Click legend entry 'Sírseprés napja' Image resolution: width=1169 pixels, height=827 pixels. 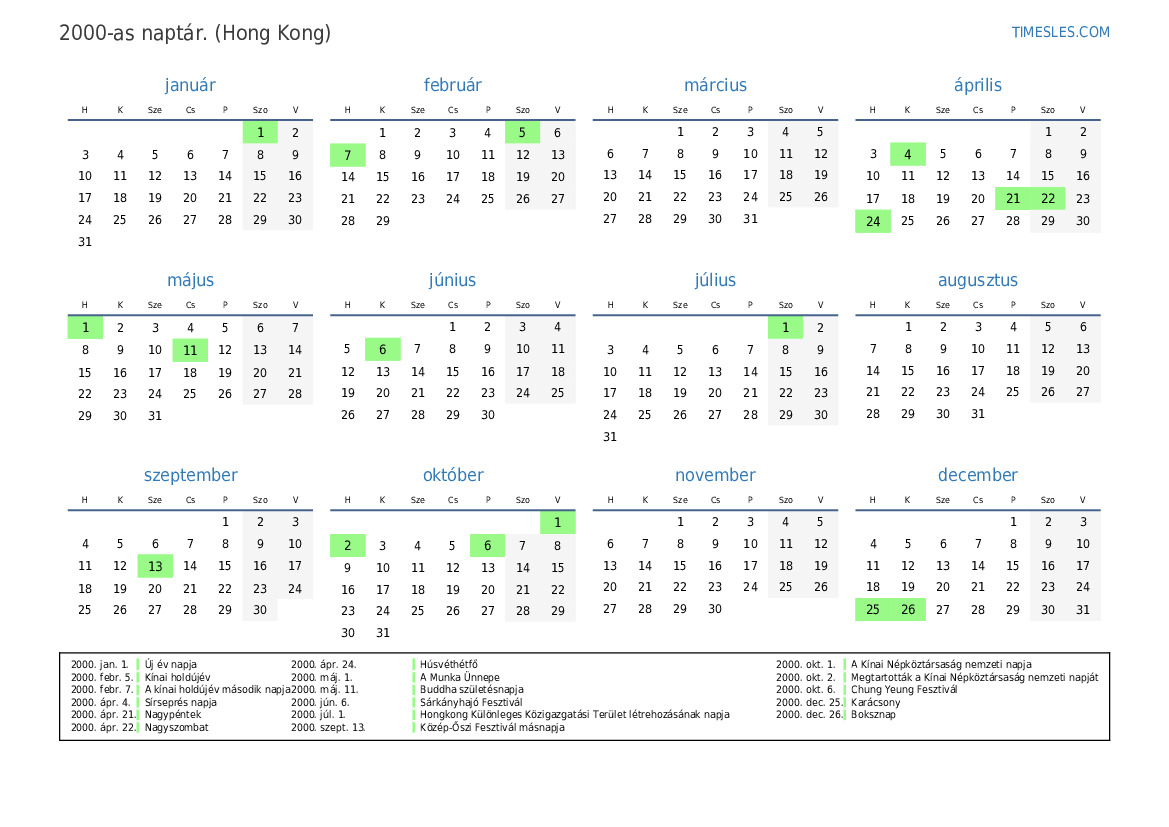[180, 702]
